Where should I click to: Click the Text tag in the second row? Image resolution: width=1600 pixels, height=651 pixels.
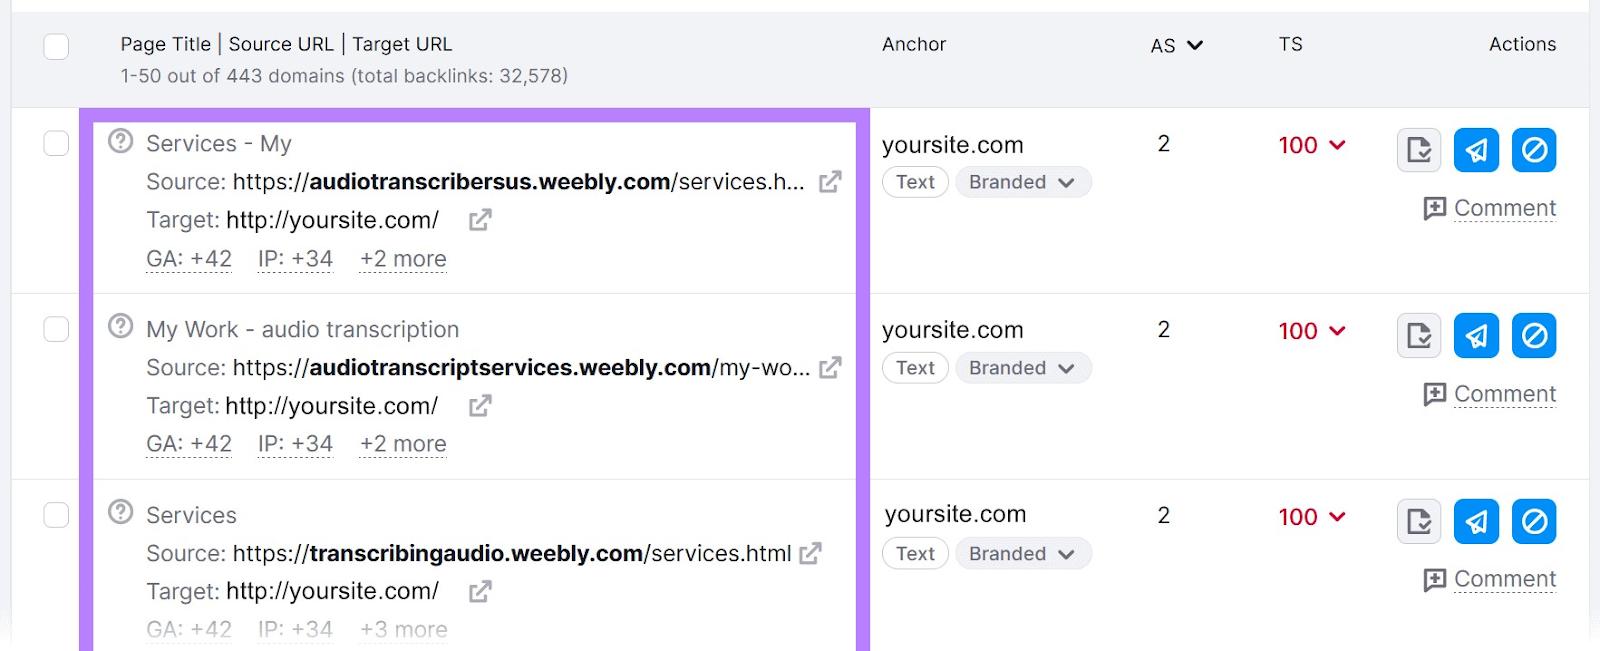[x=915, y=368]
